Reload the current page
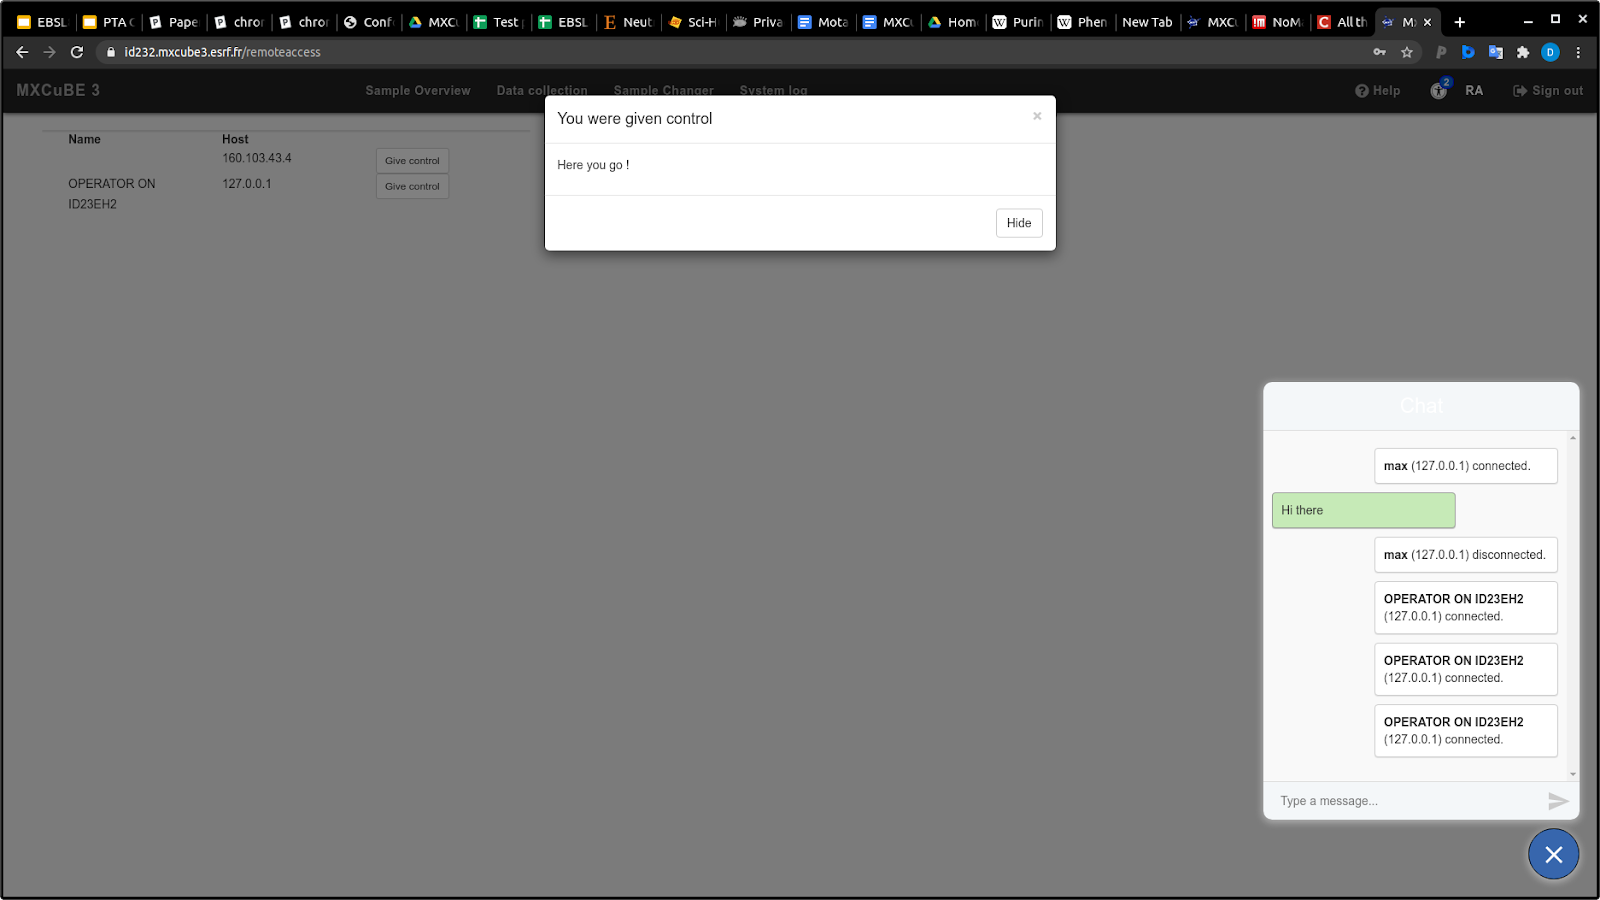 coord(77,52)
